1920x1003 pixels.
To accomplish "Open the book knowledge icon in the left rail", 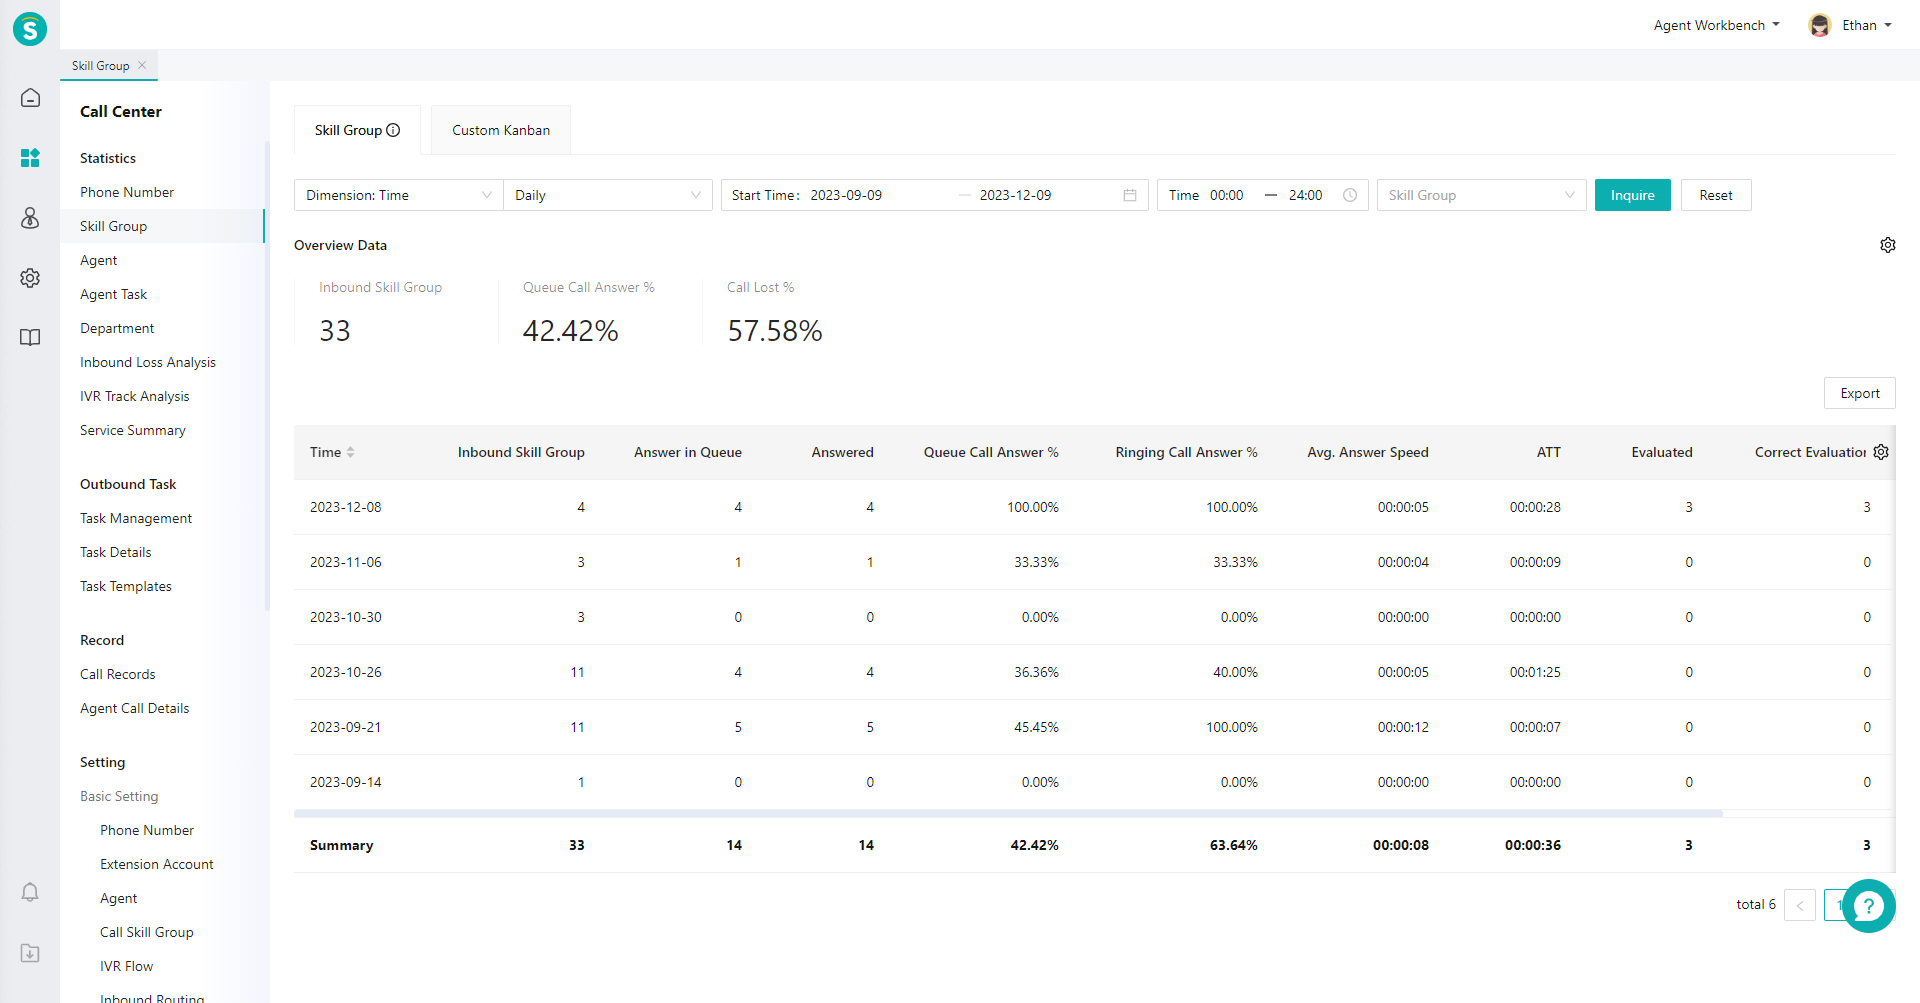I will [x=30, y=338].
